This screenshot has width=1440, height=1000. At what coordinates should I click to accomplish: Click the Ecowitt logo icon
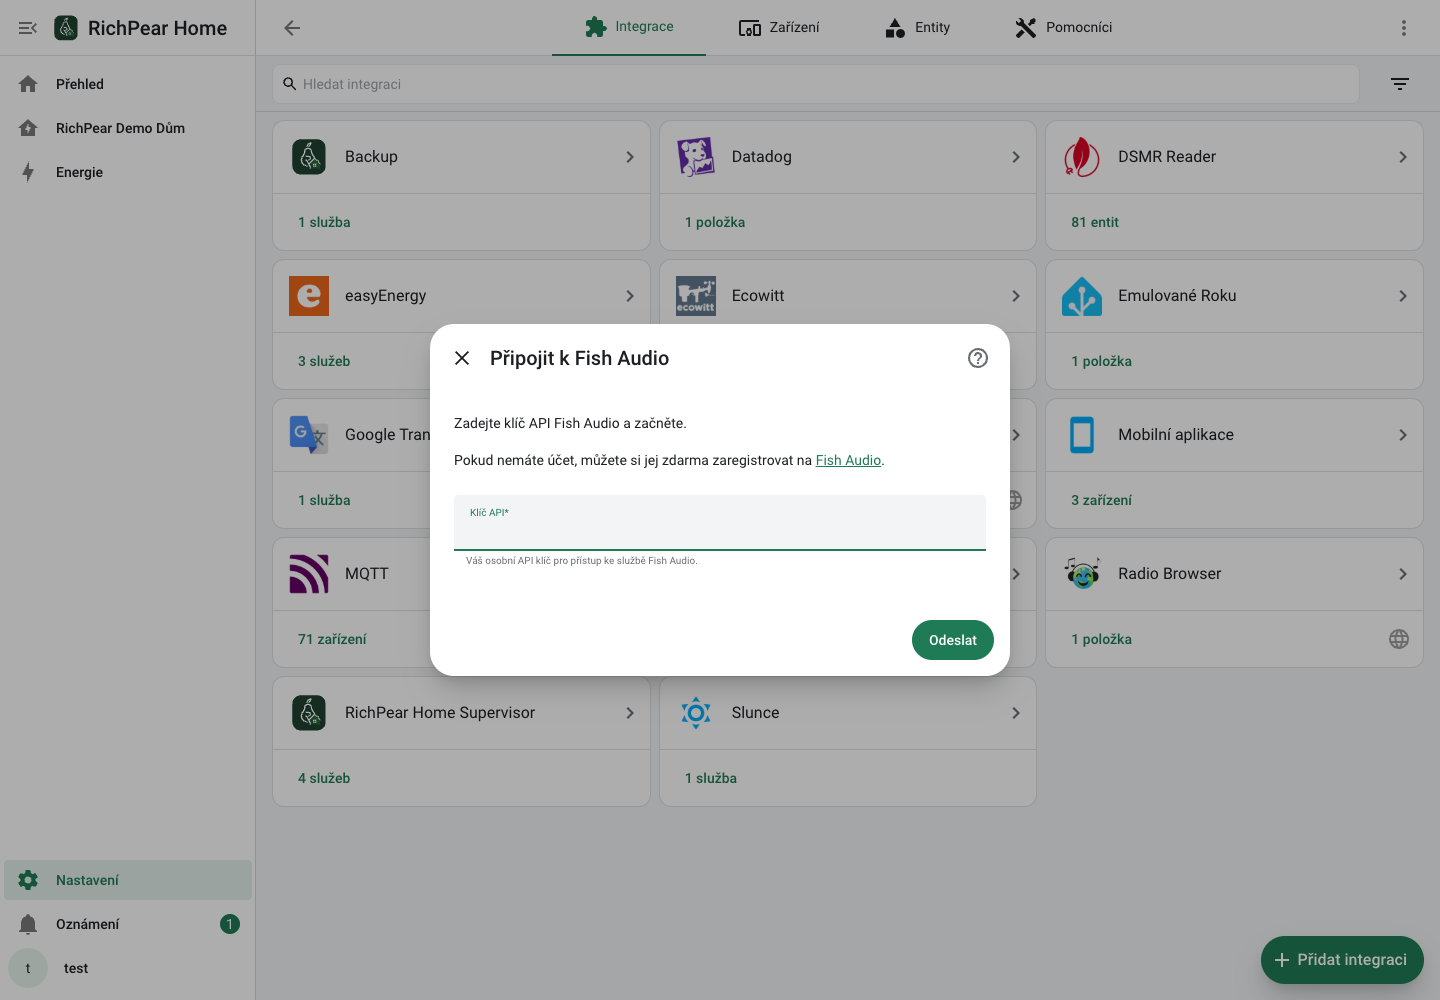[x=696, y=296]
